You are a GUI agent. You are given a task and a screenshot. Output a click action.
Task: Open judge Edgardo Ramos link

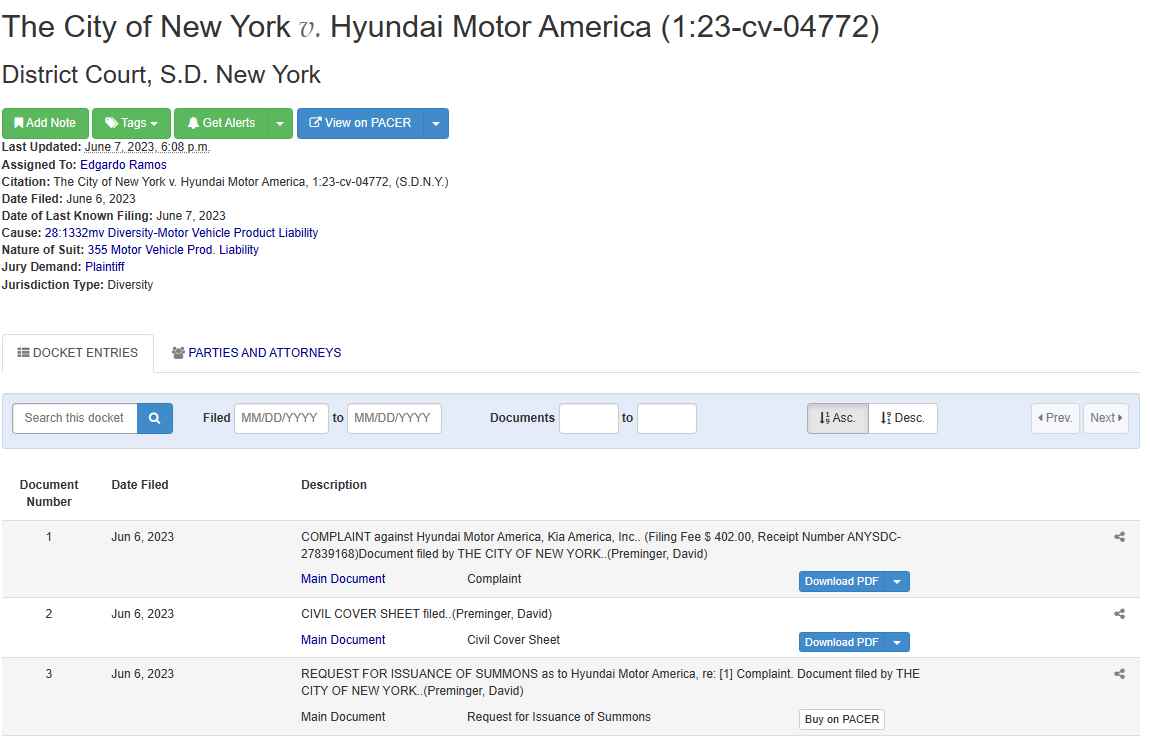[x=123, y=165]
